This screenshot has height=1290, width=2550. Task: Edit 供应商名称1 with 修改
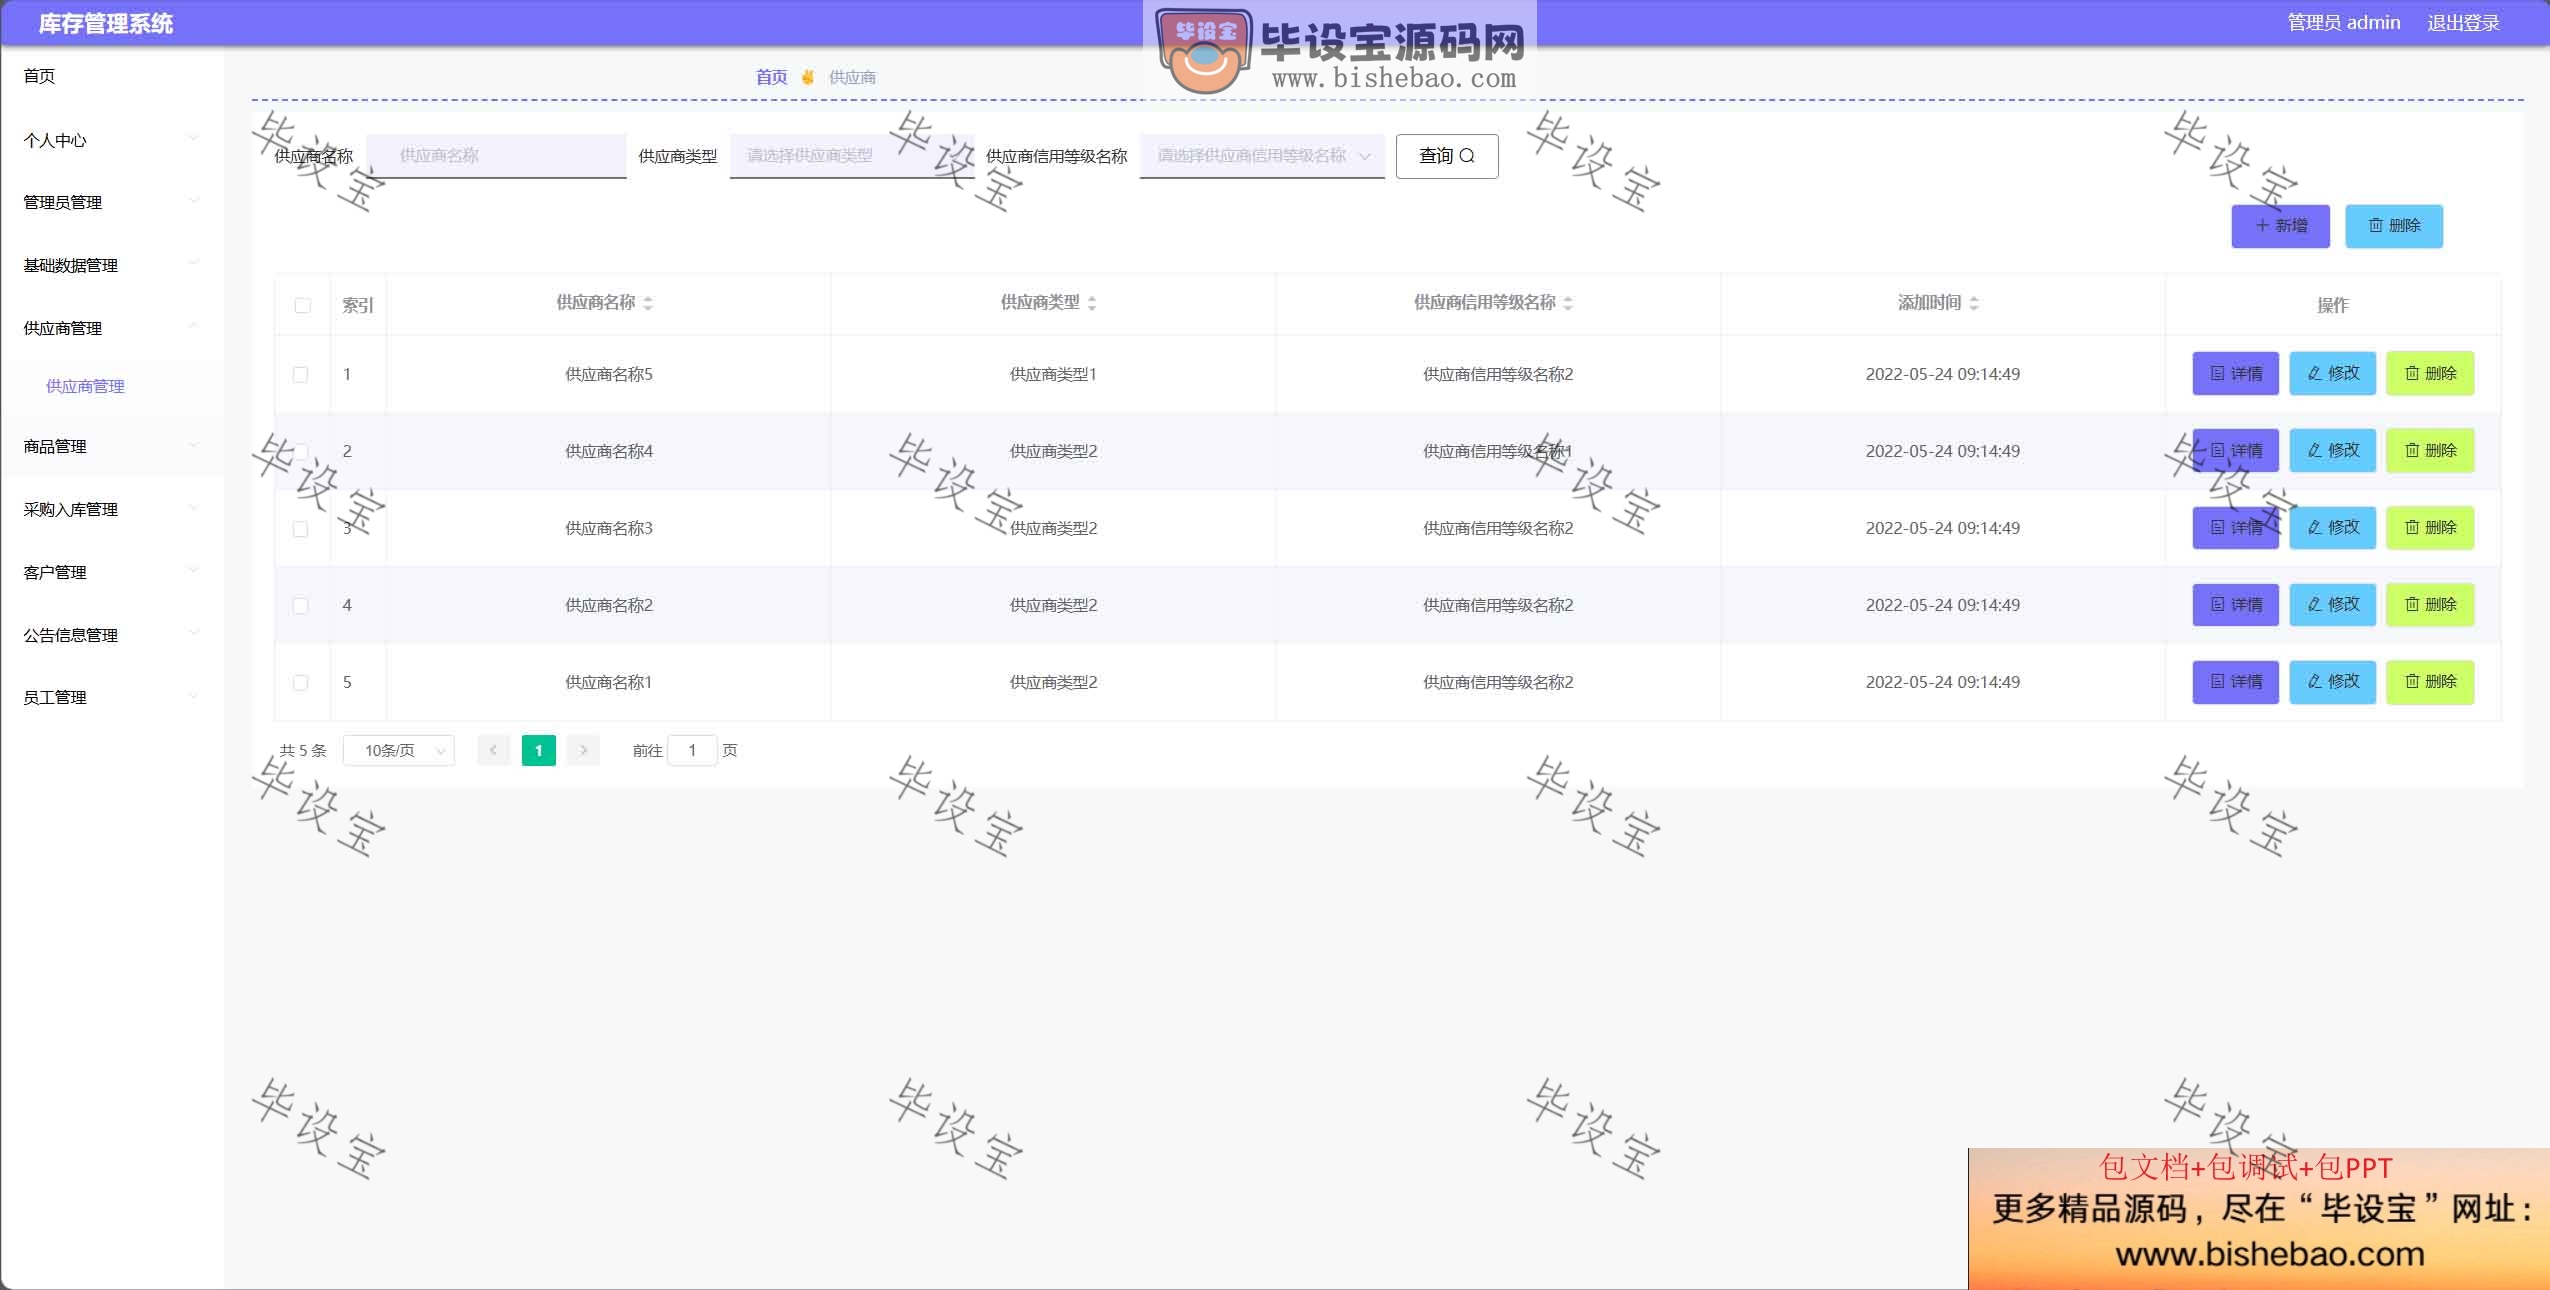tap(2333, 681)
